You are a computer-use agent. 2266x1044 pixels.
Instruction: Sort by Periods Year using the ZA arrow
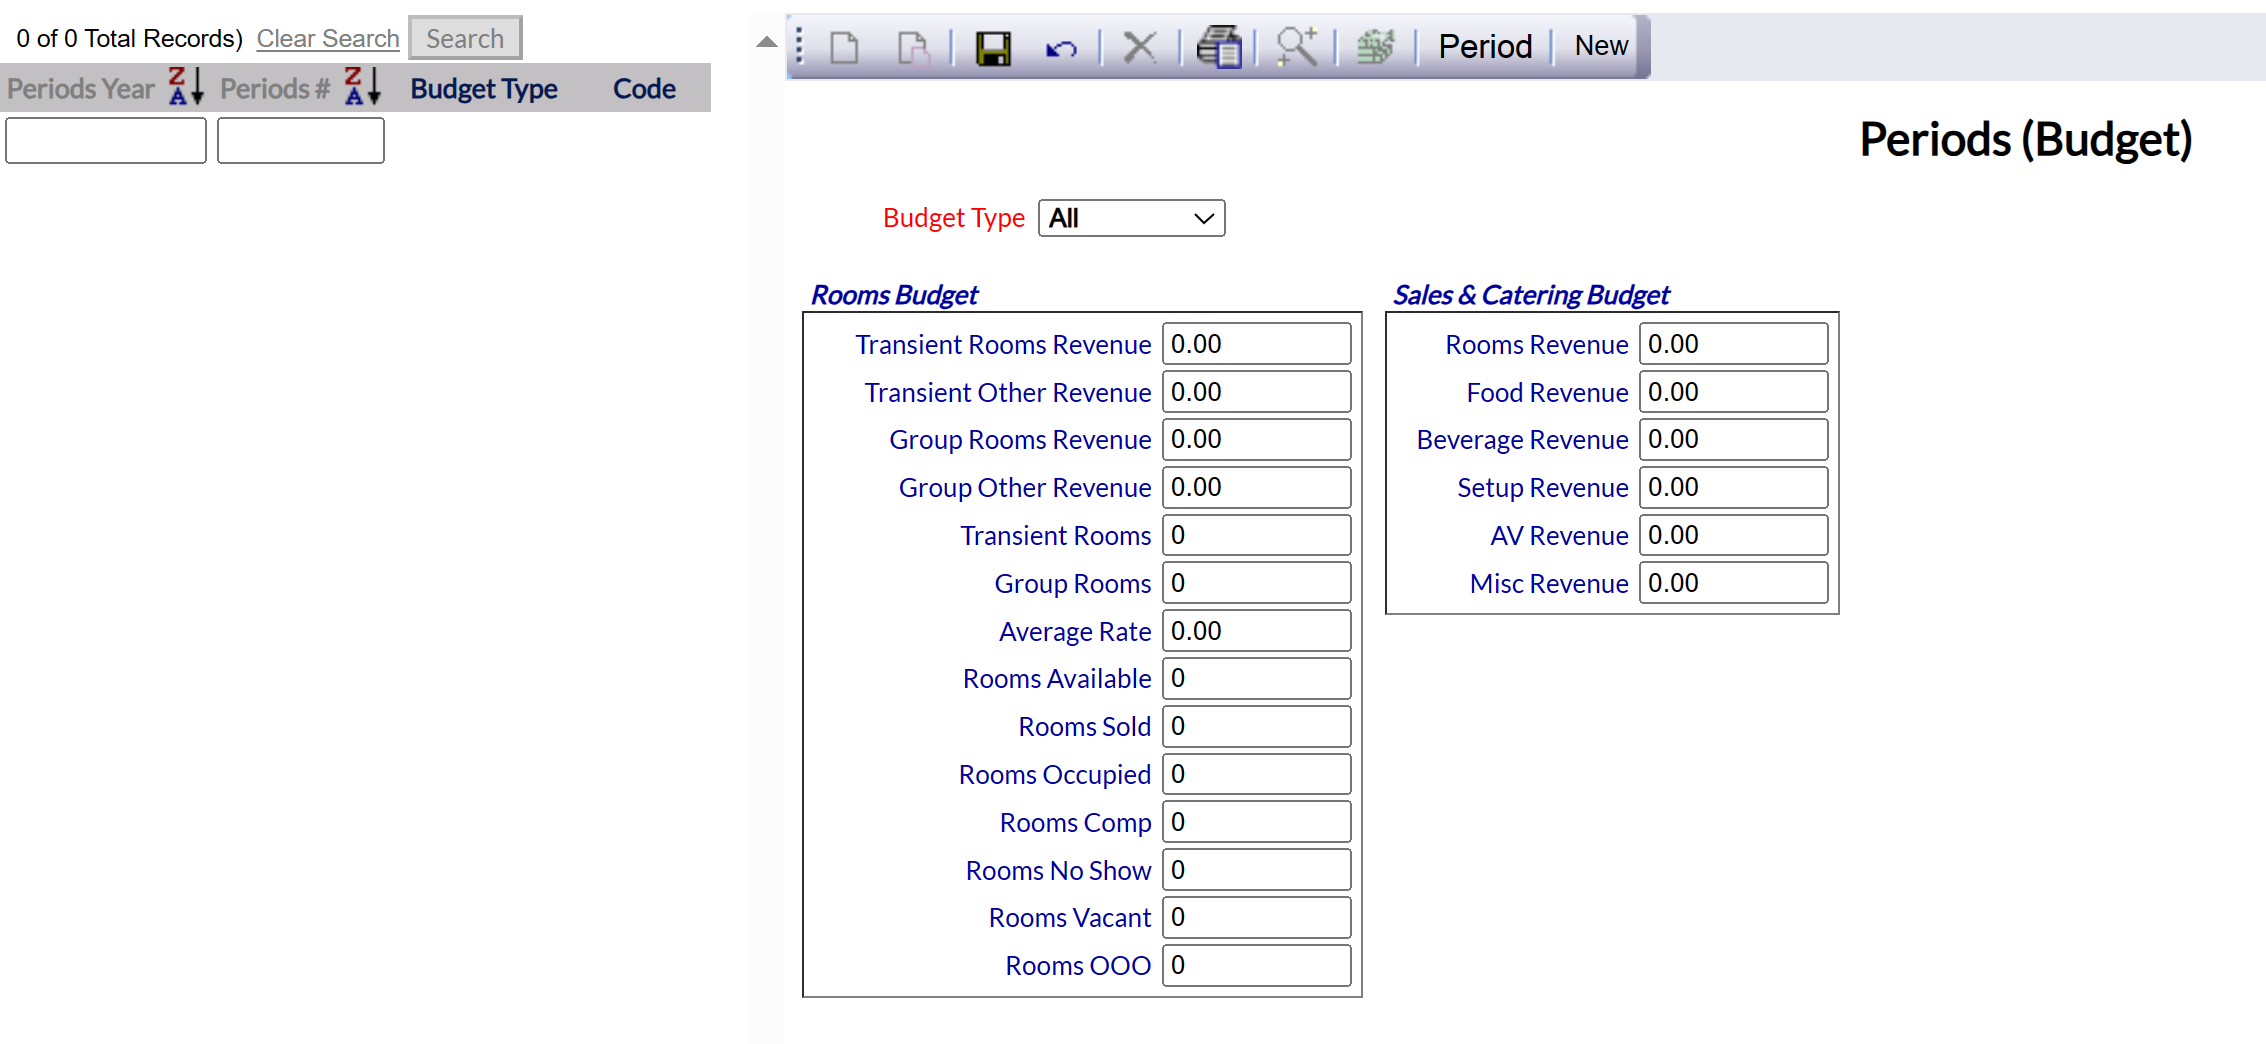(x=185, y=87)
